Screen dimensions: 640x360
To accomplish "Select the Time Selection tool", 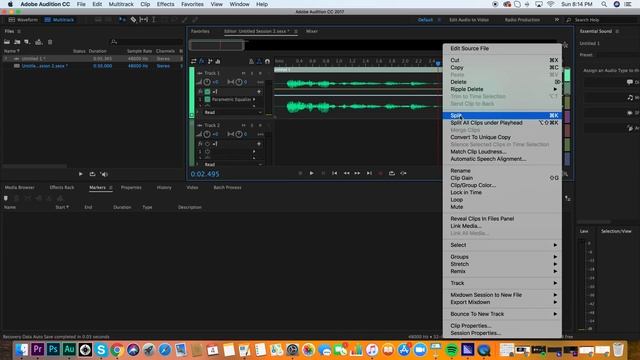I will 154,20.
